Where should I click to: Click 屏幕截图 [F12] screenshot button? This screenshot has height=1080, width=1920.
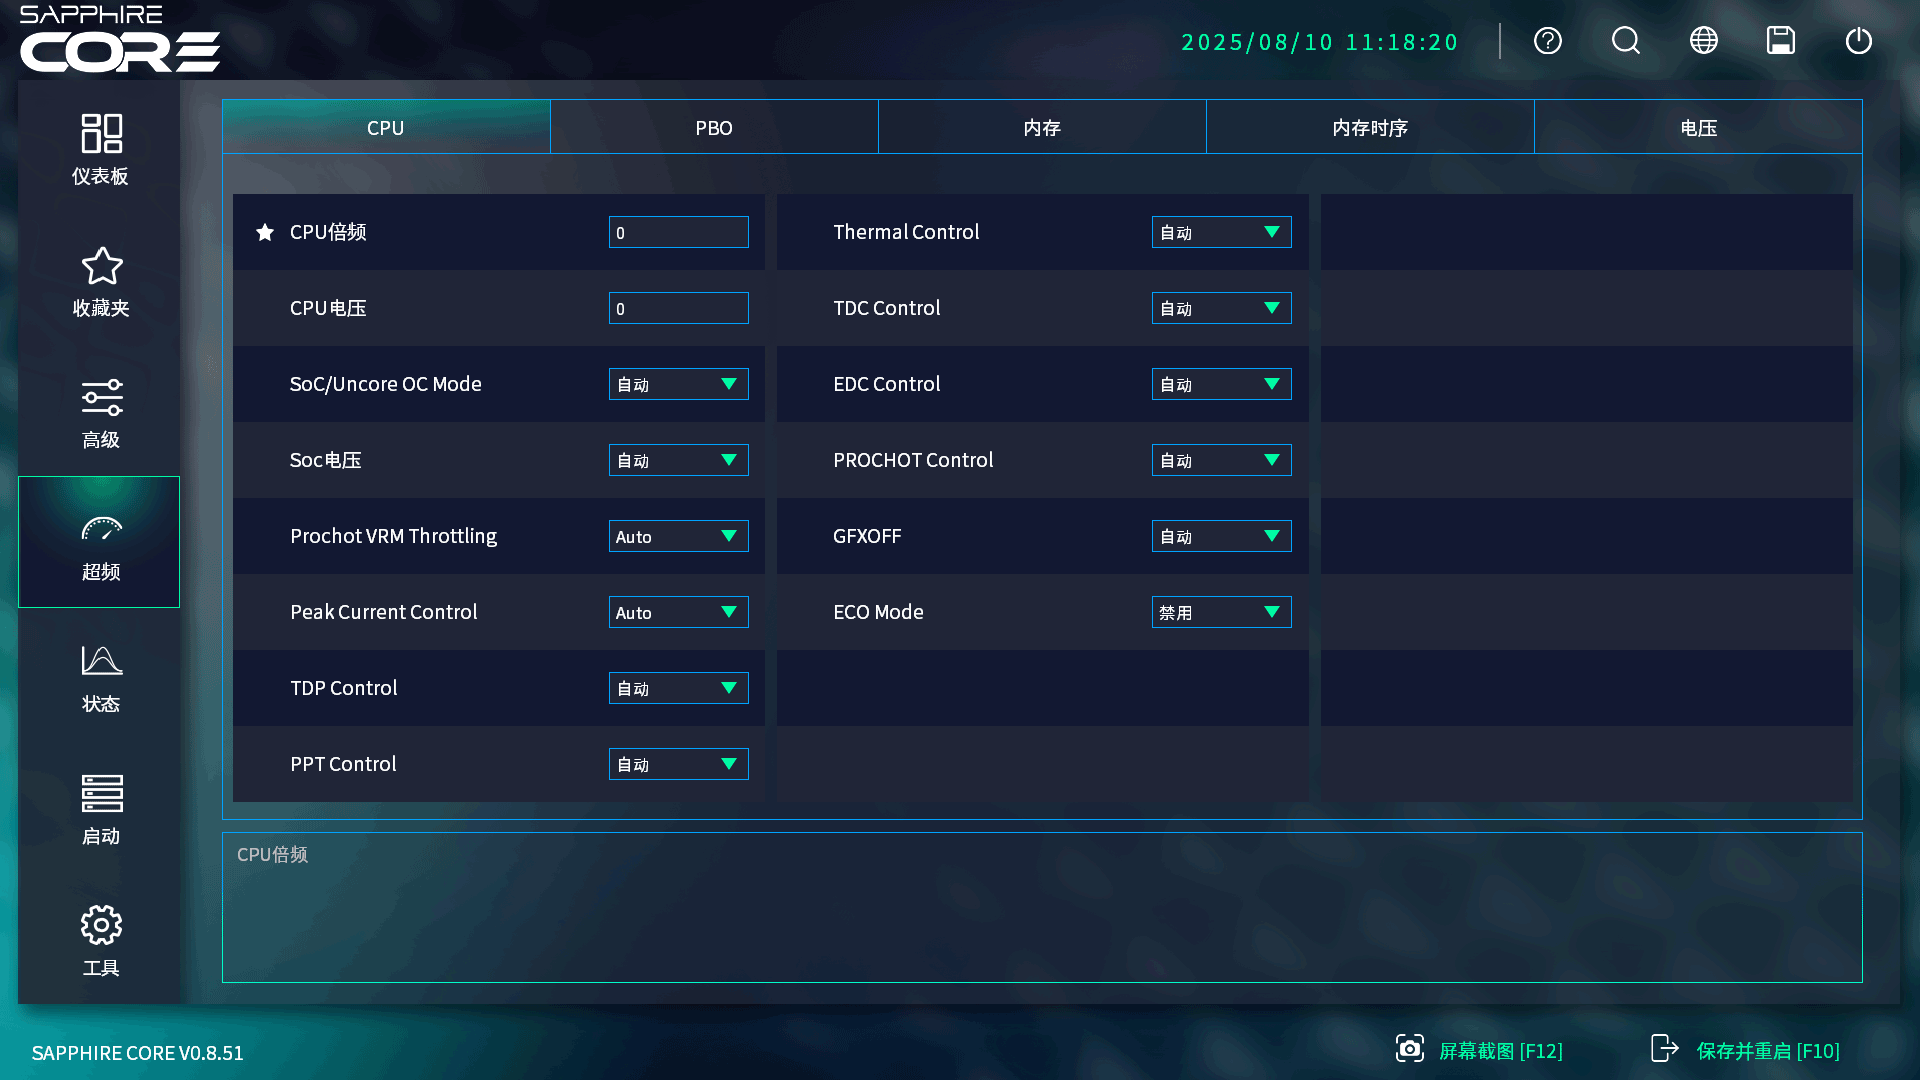[1500, 1051]
